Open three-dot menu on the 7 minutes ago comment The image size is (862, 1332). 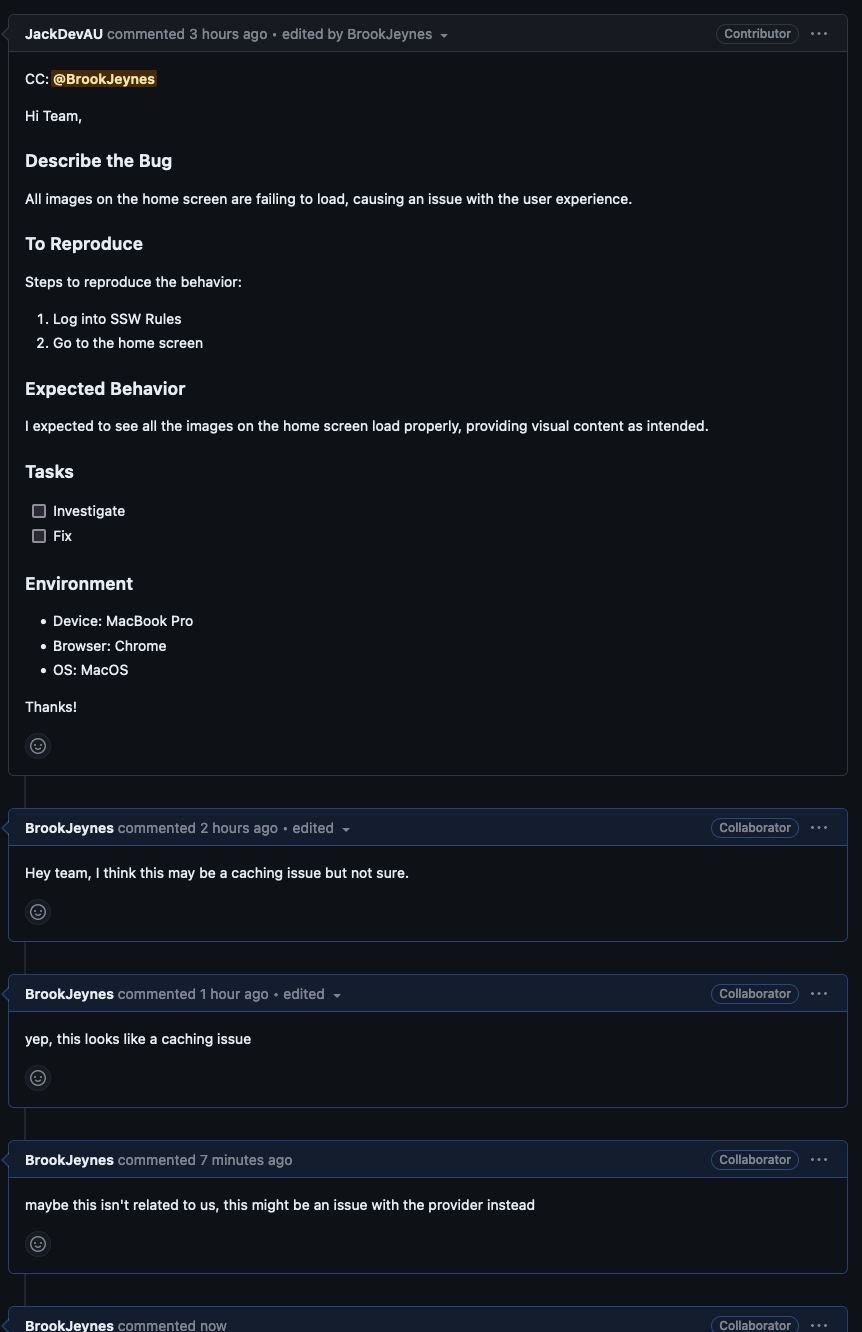[819, 1160]
